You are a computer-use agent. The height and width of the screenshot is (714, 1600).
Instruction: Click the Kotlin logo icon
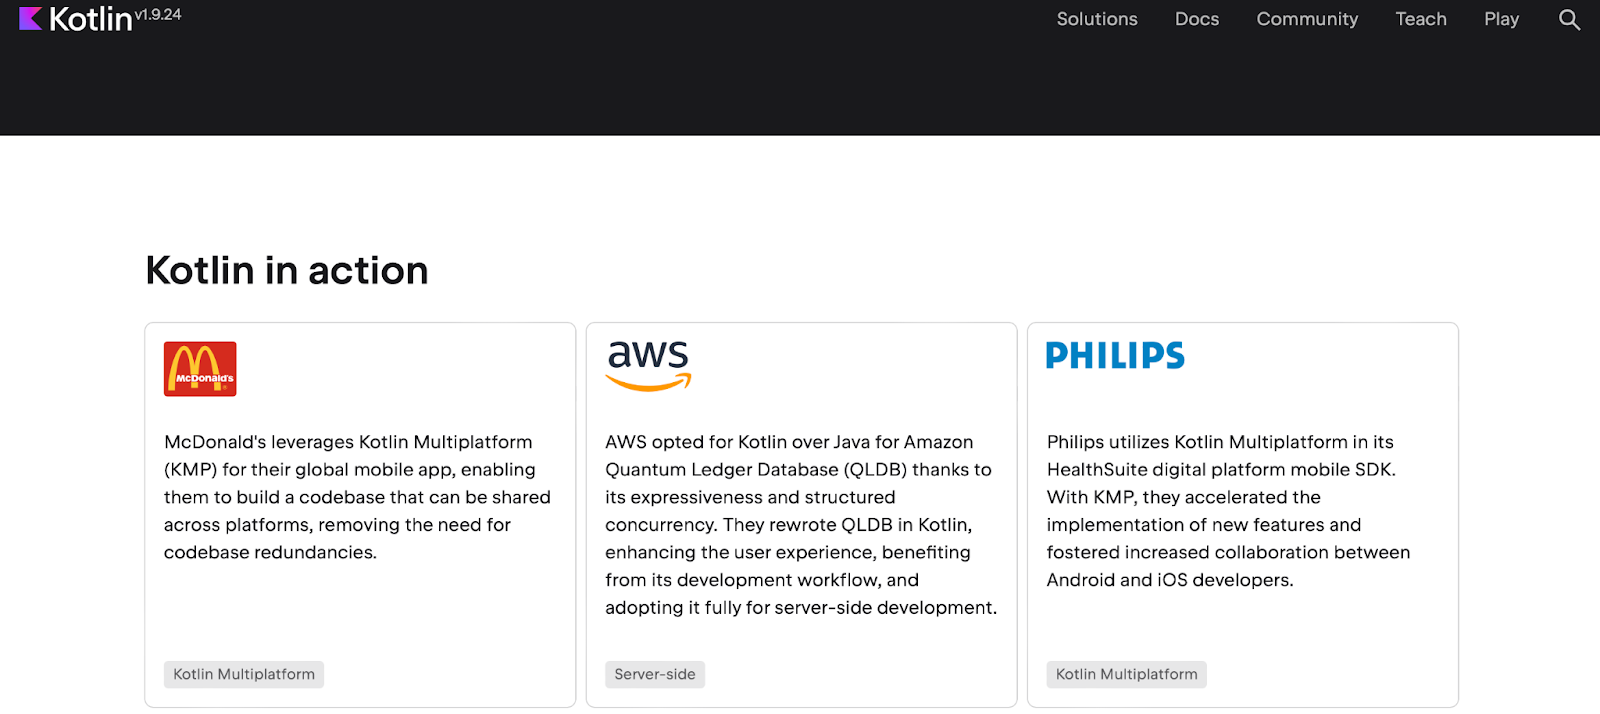coord(31,19)
